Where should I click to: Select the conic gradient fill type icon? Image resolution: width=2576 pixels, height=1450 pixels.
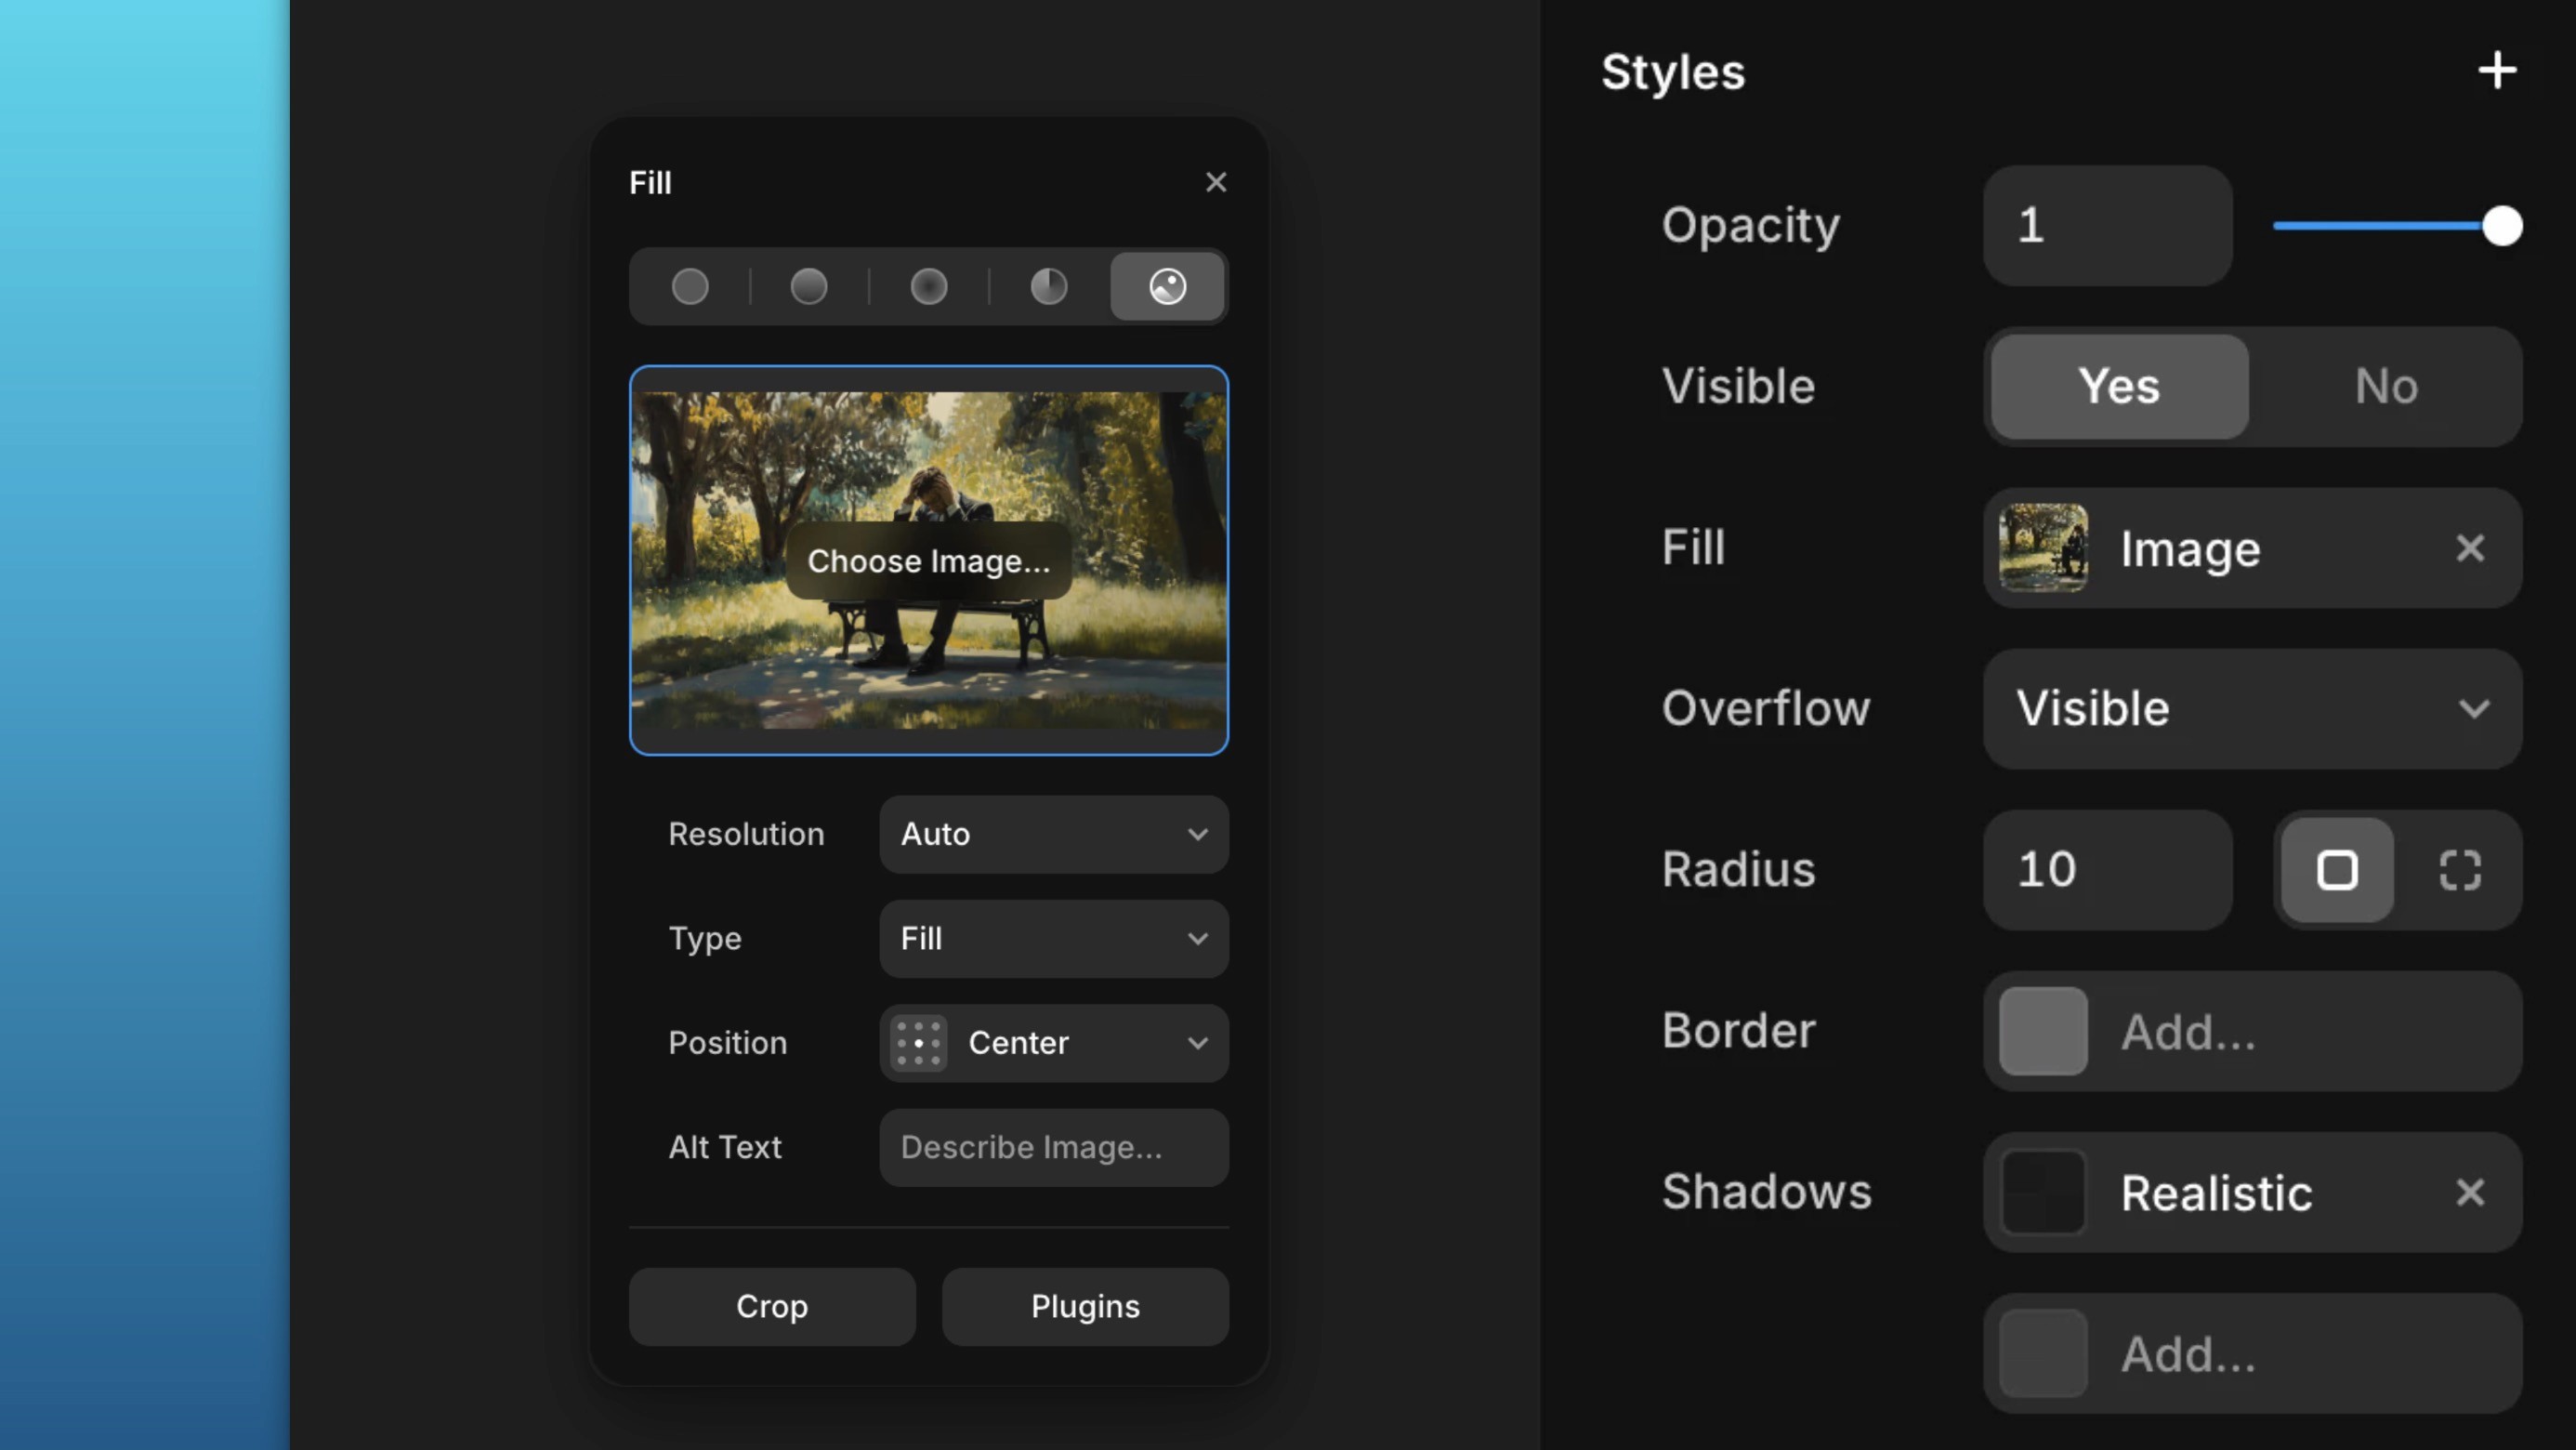click(x=1048, y=287)
